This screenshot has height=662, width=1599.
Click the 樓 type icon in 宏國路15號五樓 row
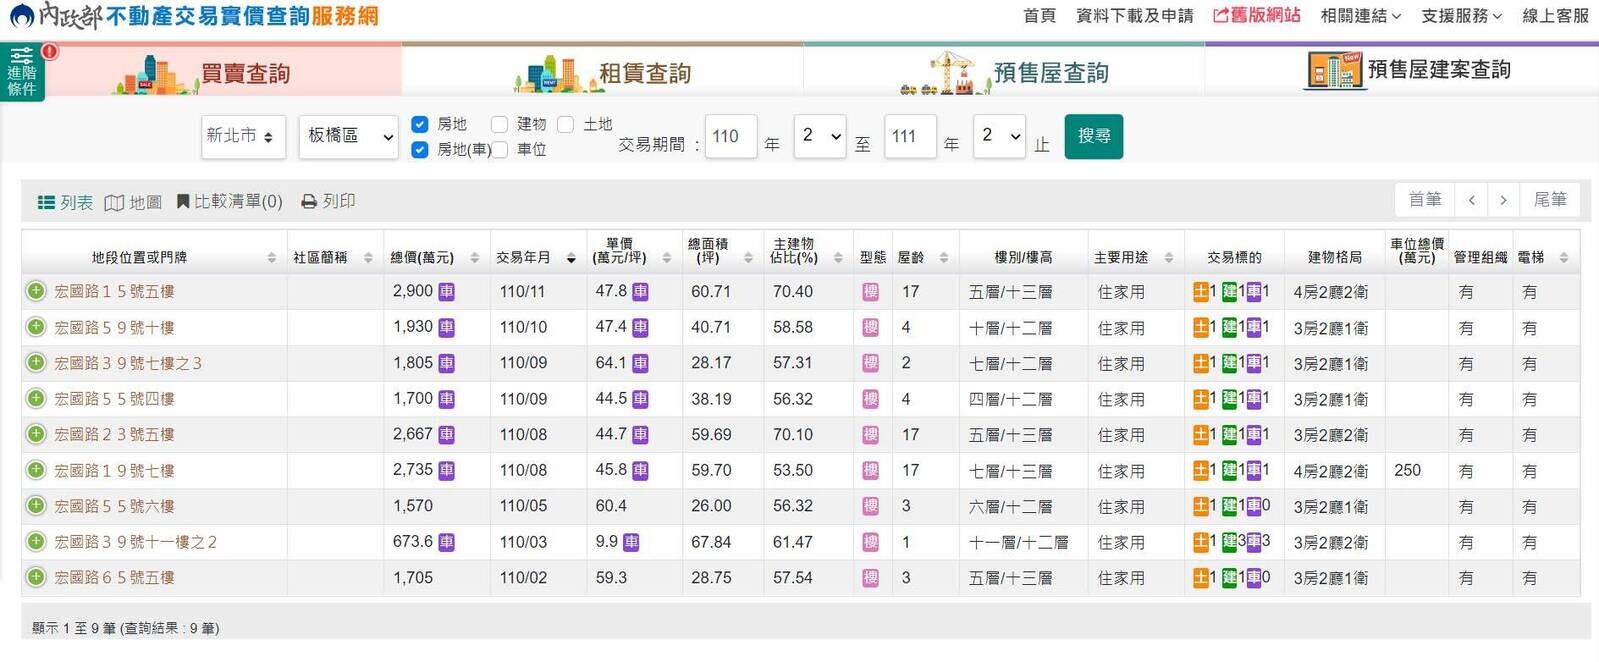(870, 292)
